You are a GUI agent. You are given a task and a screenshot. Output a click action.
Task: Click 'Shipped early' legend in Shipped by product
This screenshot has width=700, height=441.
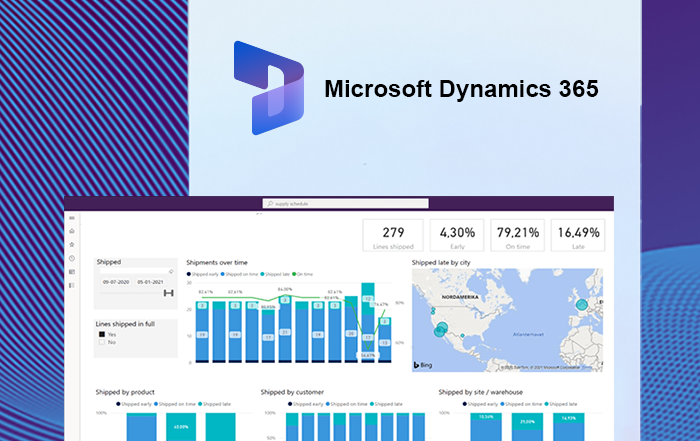click(x=134, y=404)
